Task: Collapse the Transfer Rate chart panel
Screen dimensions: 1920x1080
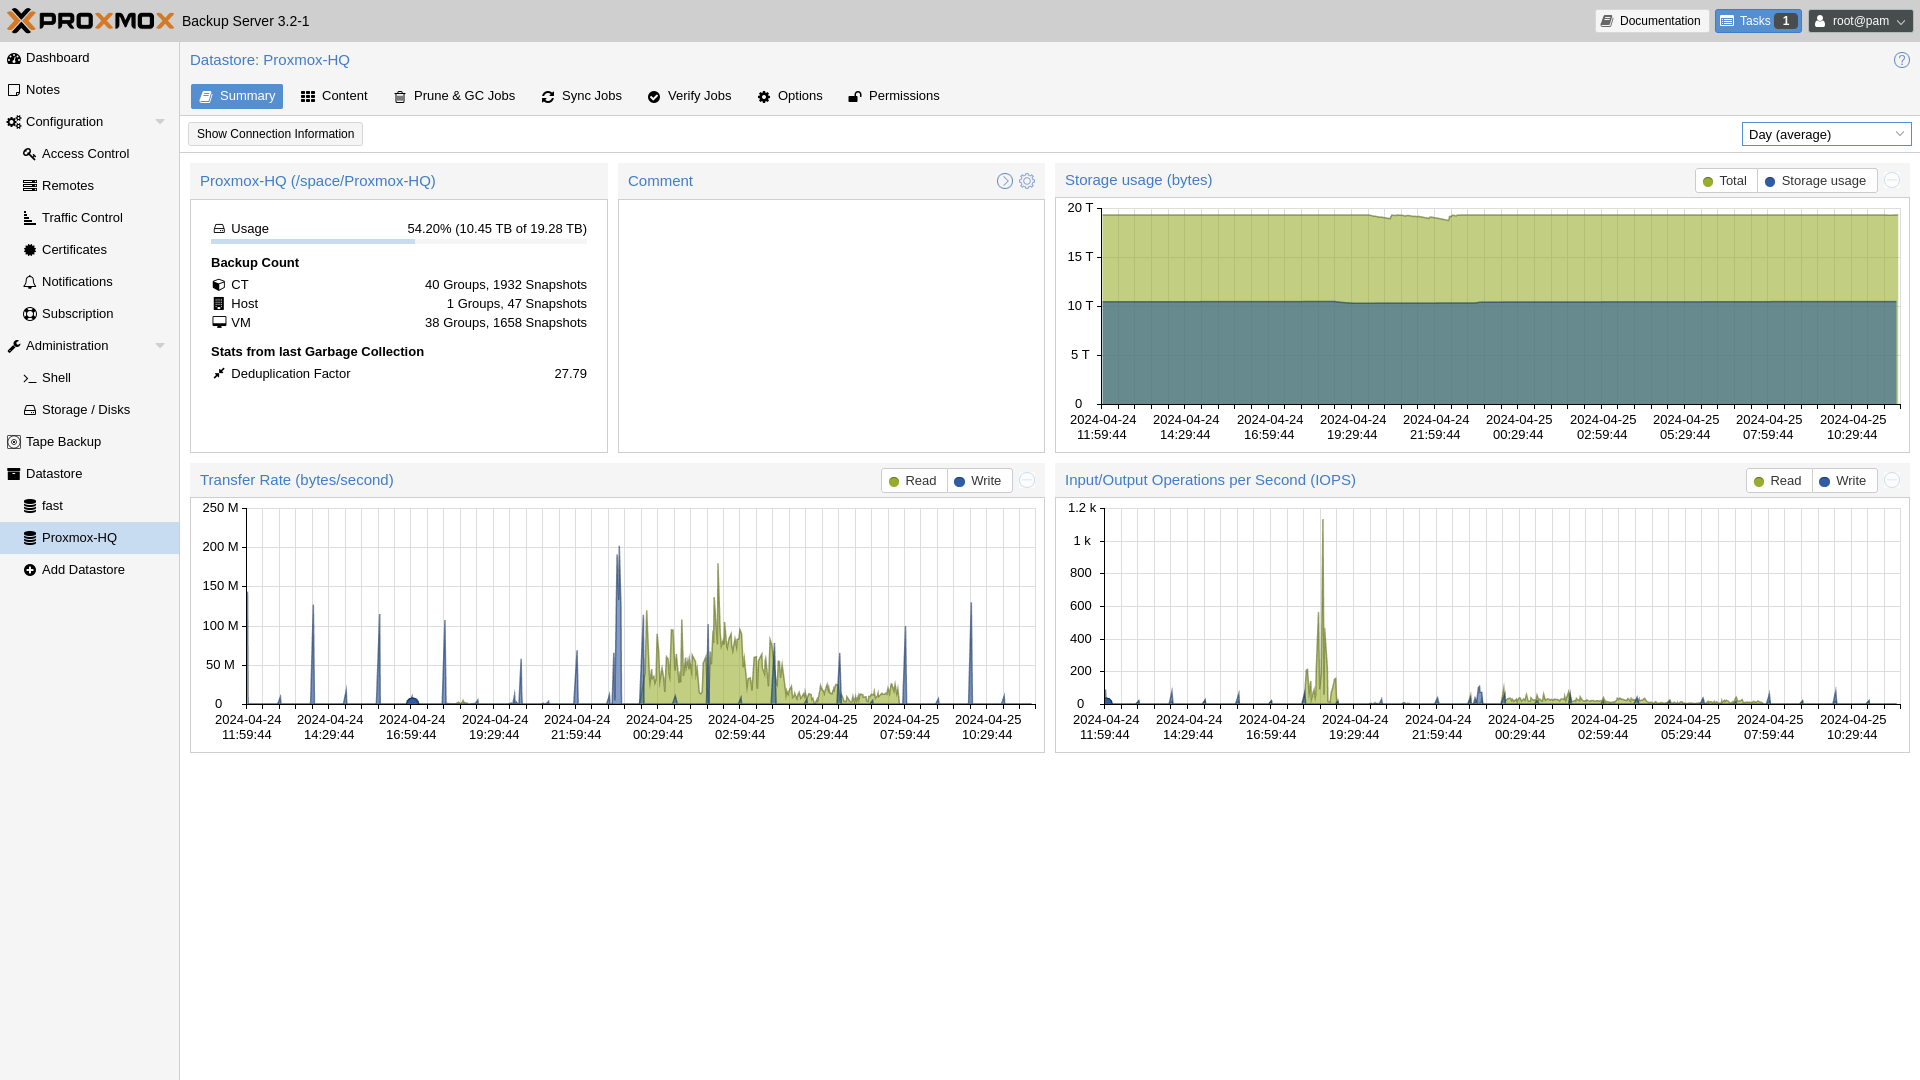Action: pos(1027,480)
